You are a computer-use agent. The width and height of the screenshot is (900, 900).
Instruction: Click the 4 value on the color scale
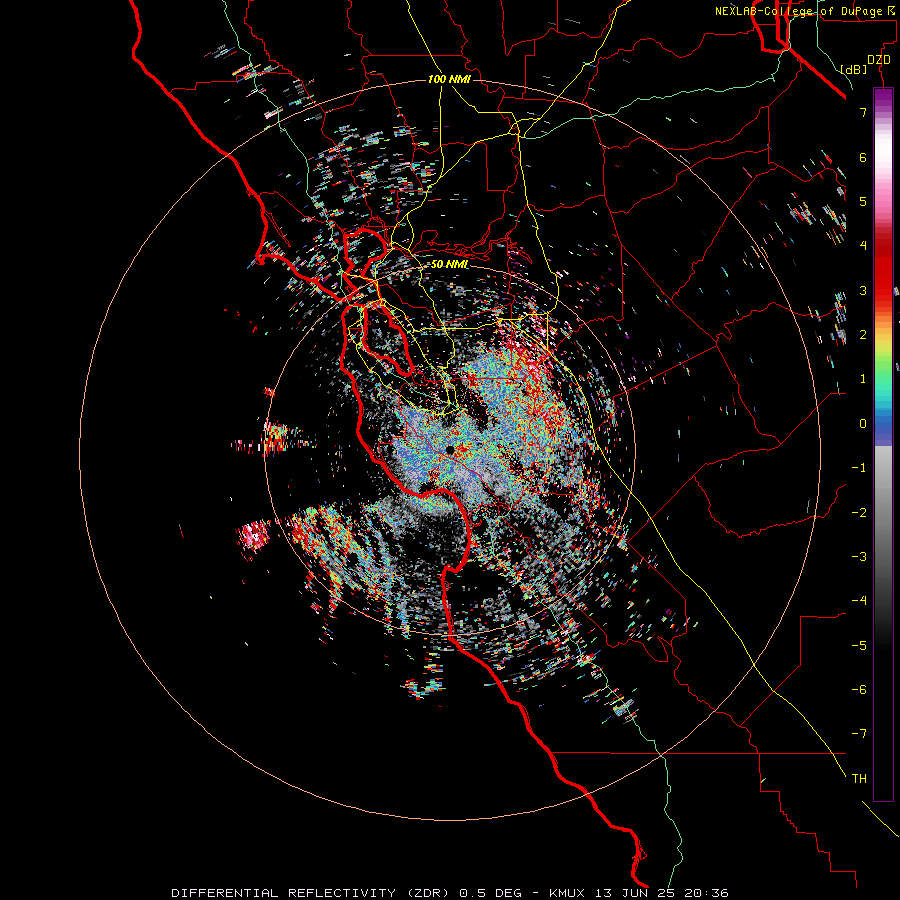pos(863,246)
